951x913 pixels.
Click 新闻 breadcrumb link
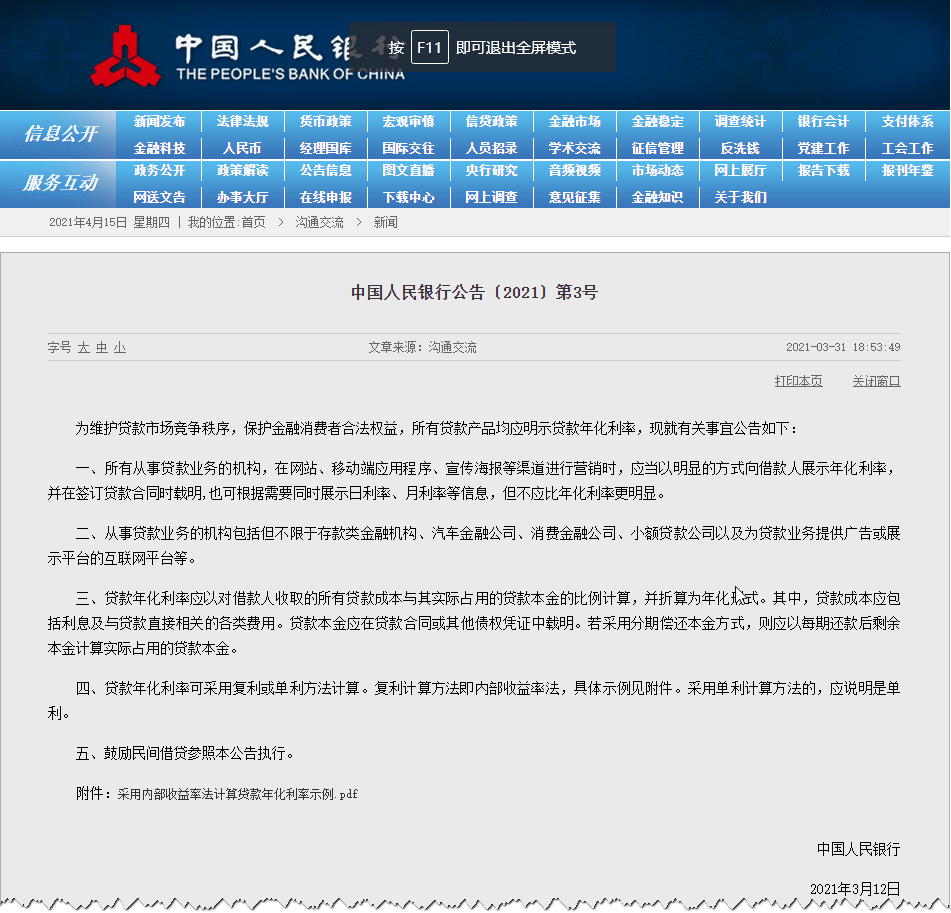coord(386,223)
